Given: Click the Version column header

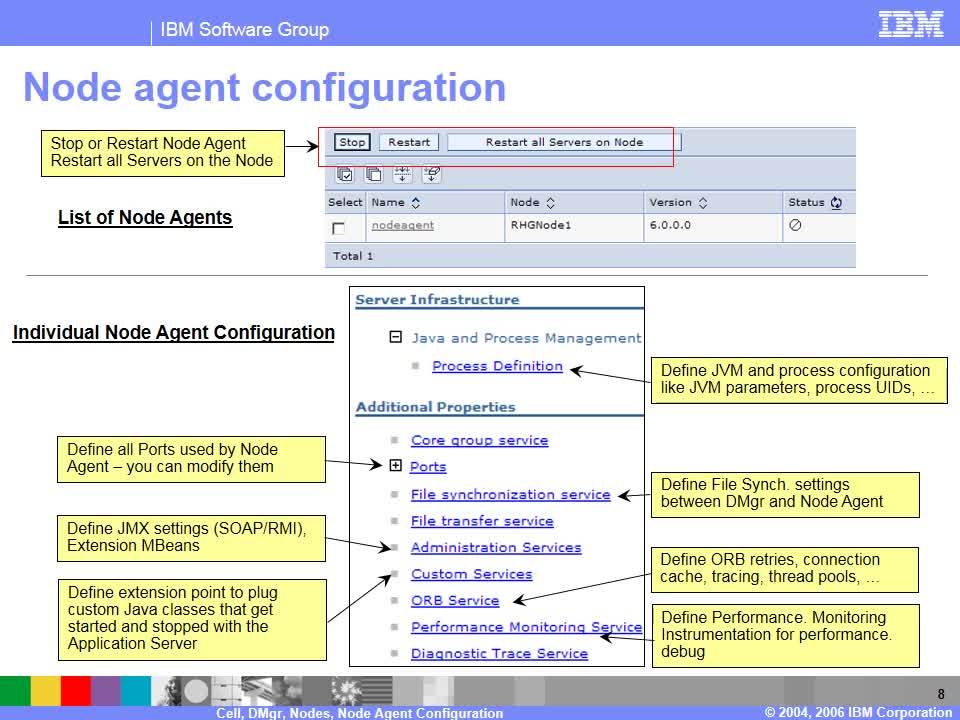Looking at the screenshot, I should click(670, 202).
